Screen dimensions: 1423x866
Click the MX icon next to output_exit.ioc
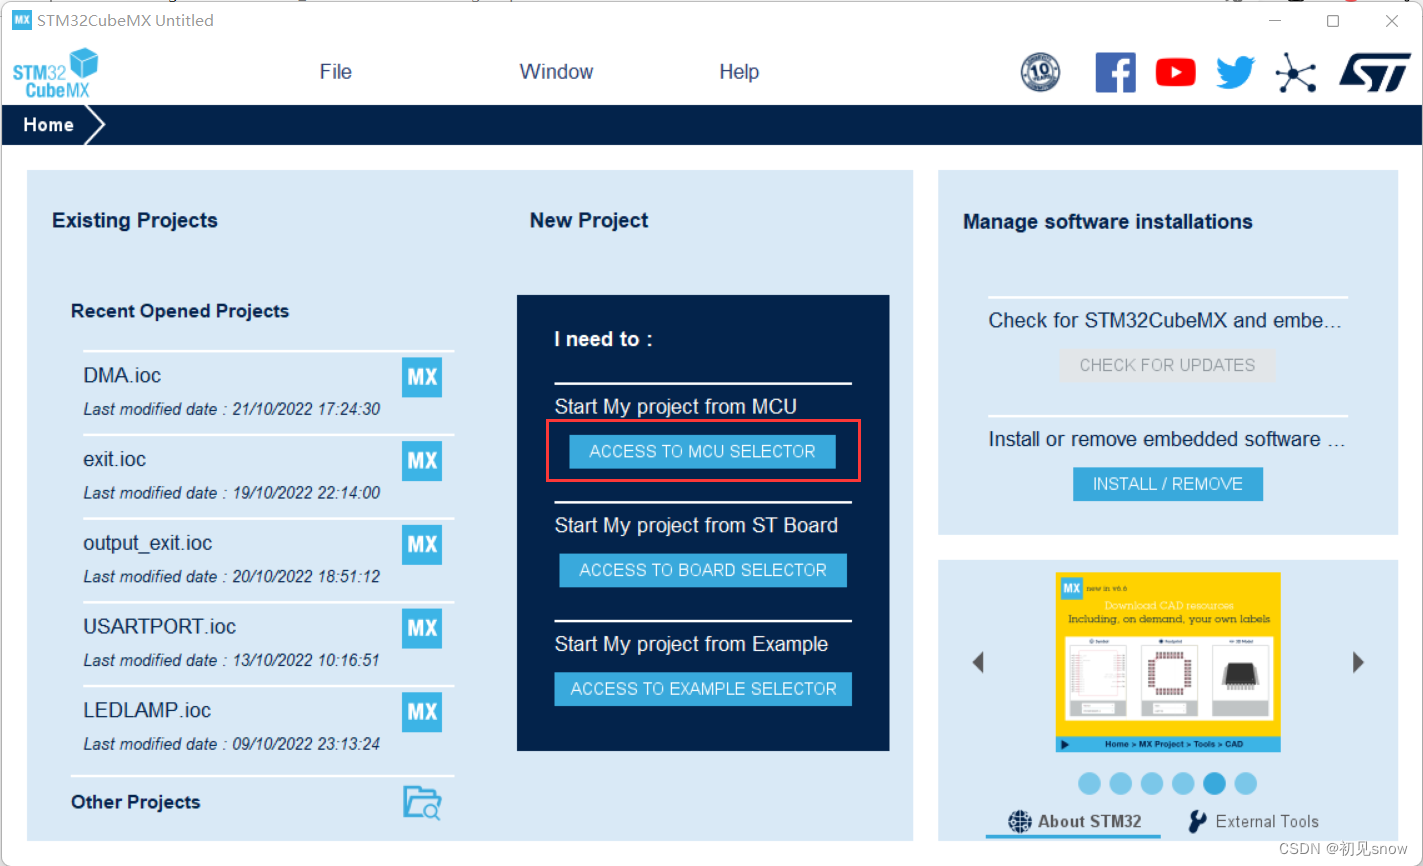[422, 545]
